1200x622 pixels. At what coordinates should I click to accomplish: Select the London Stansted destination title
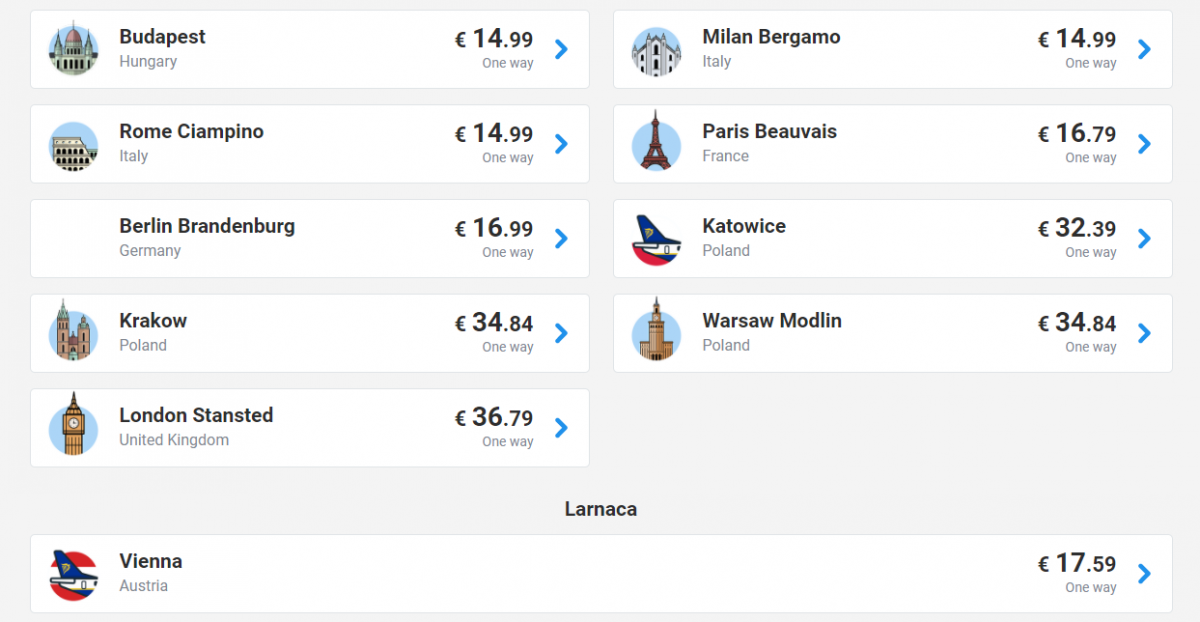[196, 415]
